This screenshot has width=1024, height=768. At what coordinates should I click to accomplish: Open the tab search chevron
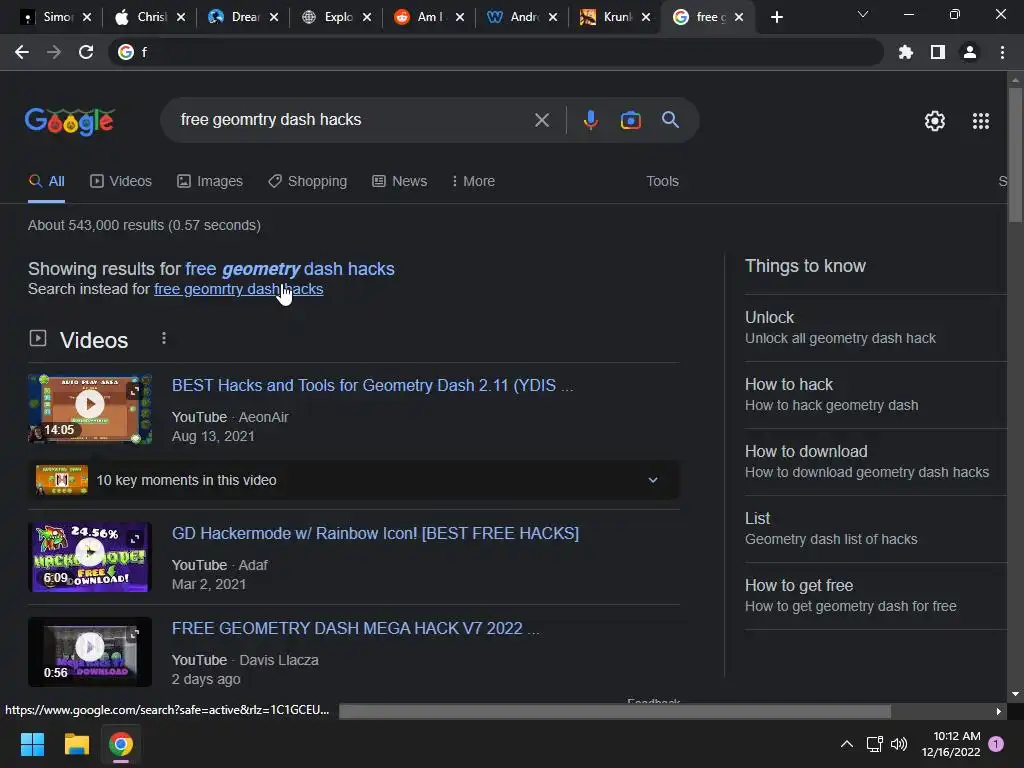pyautogui.click(x=863, y=14)
